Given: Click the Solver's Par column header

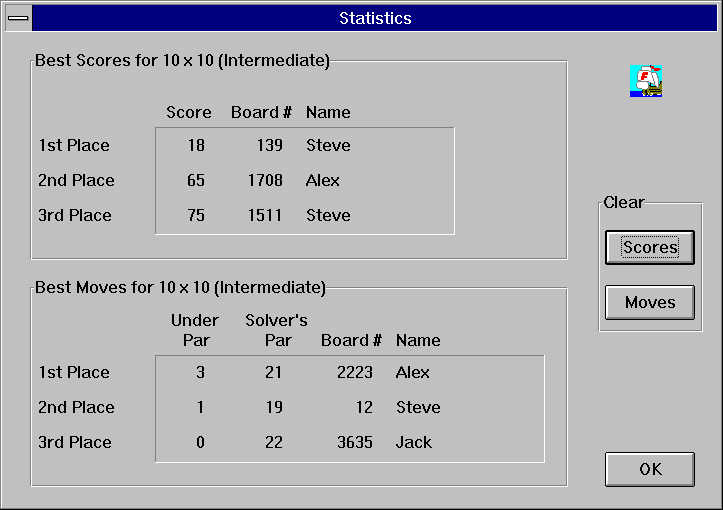Looking at the screenshot, I should [276, 330].
